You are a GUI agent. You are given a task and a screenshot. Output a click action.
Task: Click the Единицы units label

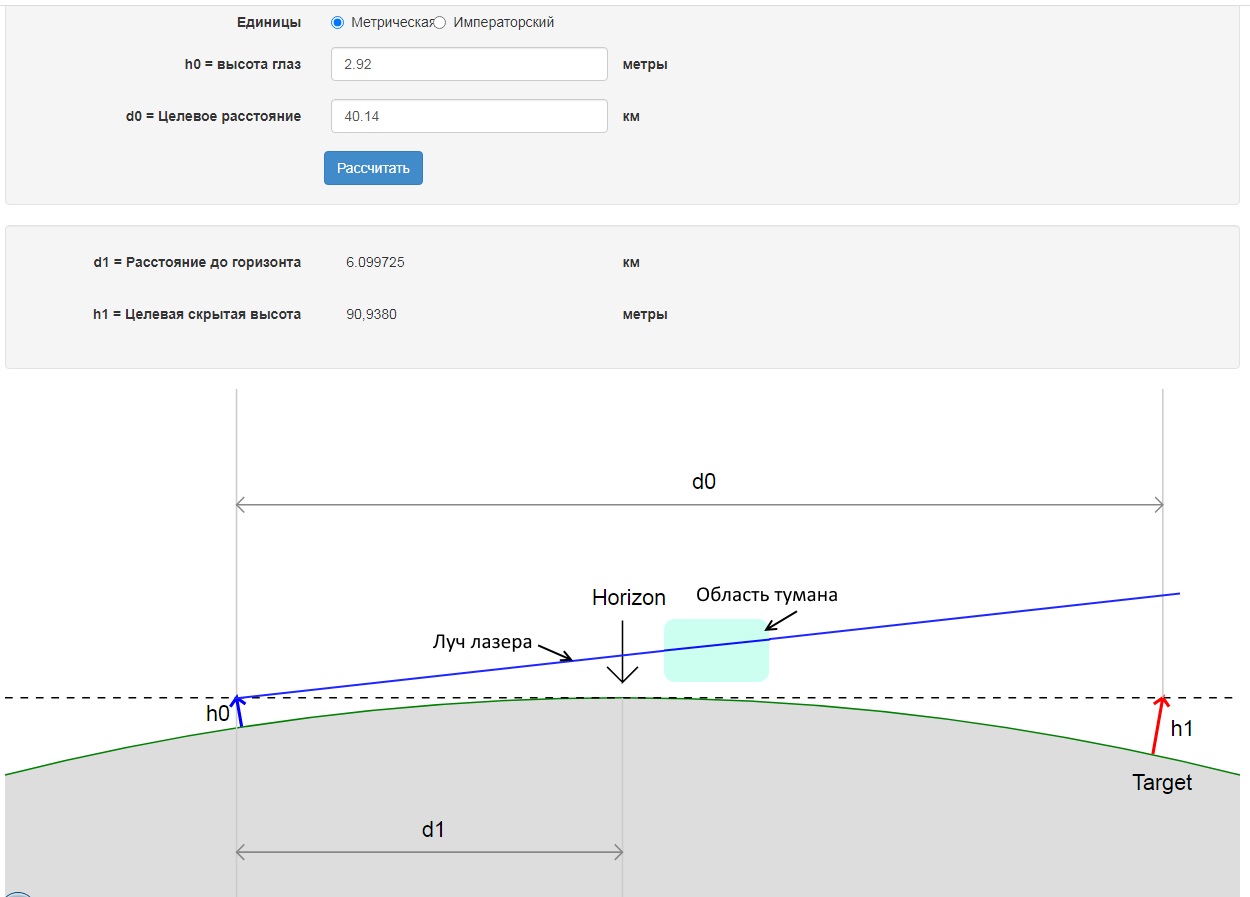tap(269, 22)
